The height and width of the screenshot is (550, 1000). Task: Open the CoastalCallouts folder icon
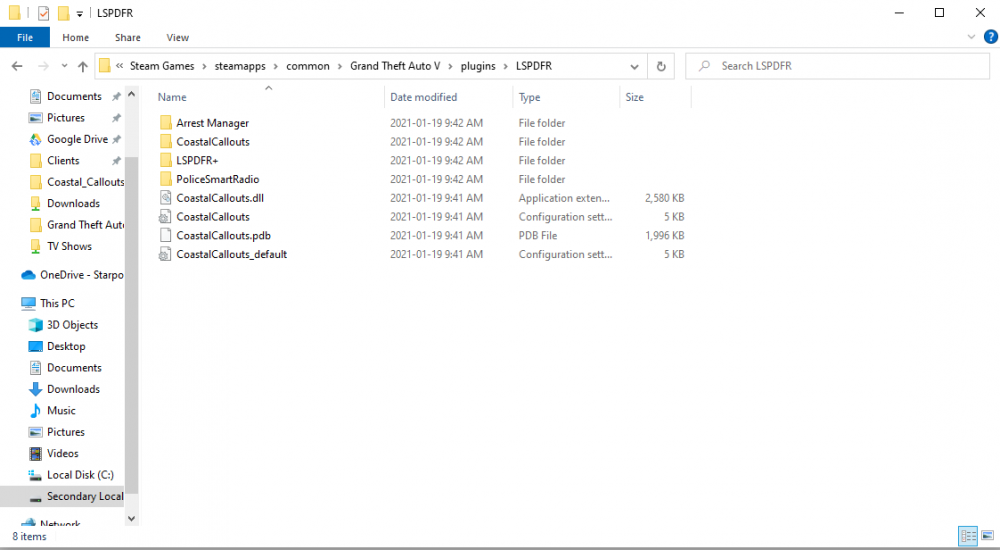[x=166, y=142]
